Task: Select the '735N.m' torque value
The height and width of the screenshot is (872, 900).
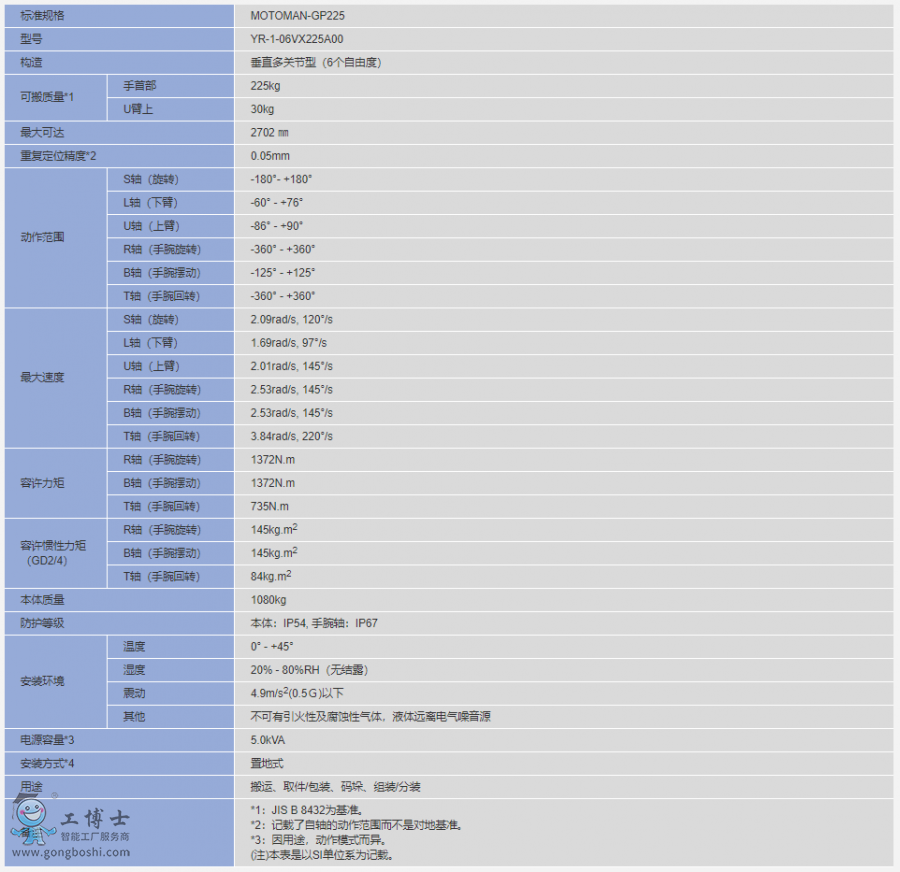Action: click(270, 506)
